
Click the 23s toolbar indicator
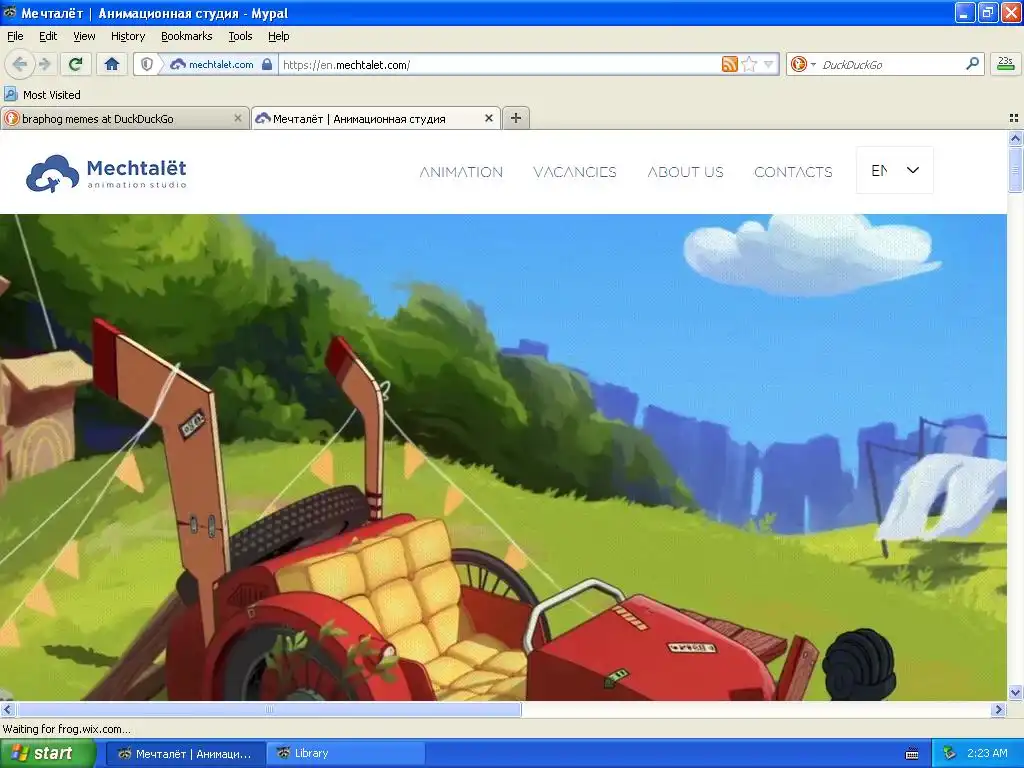tap(1006, 64)
